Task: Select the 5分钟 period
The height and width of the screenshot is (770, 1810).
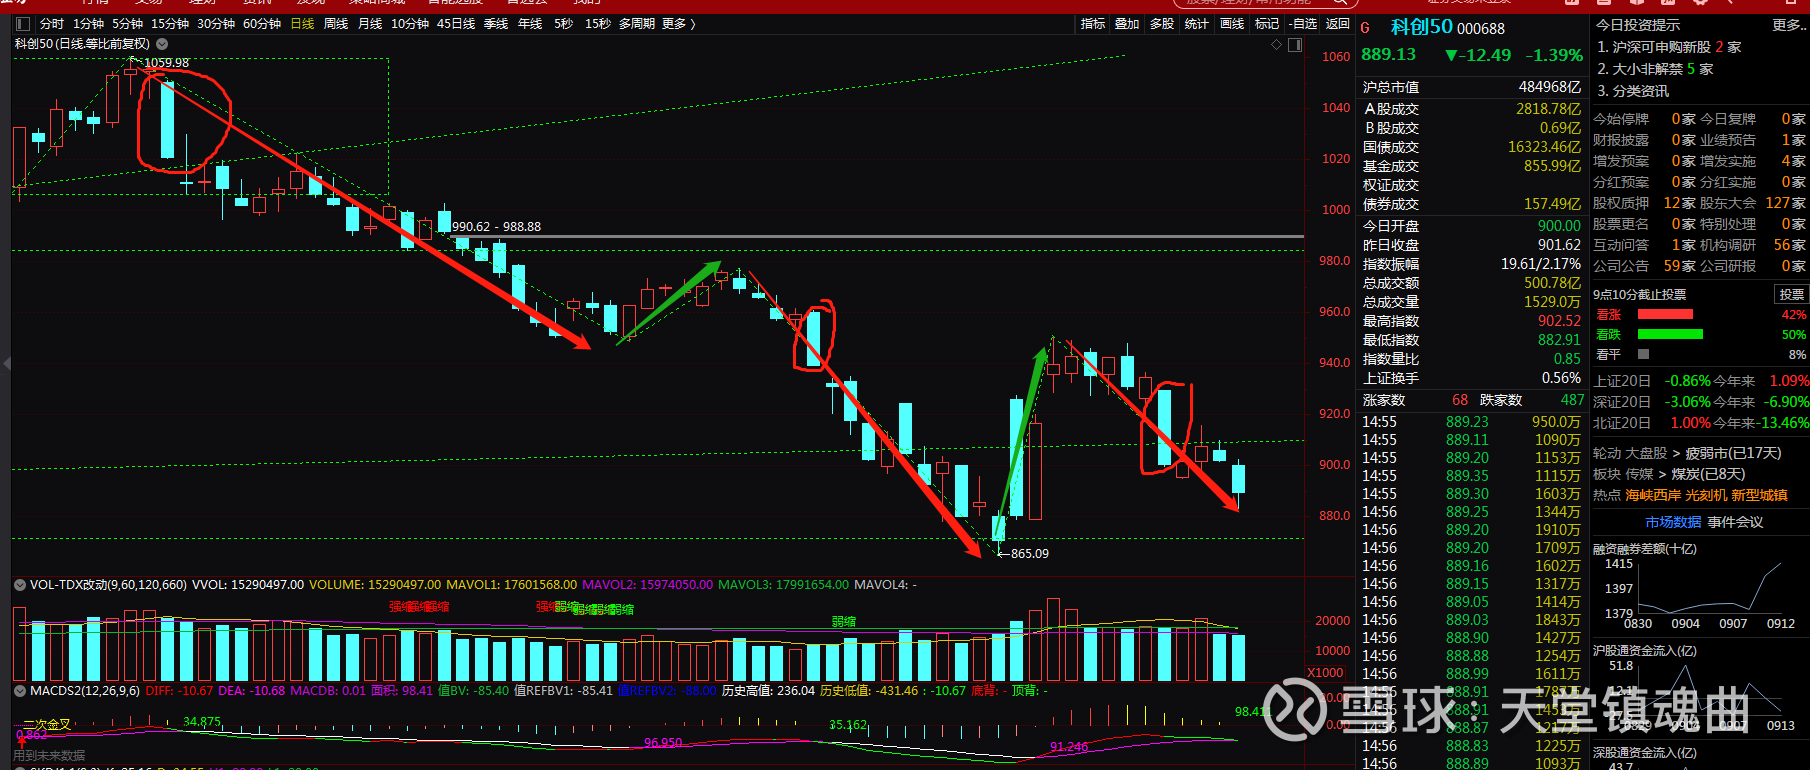Action: pyautogui.click(x=127, y=23)
